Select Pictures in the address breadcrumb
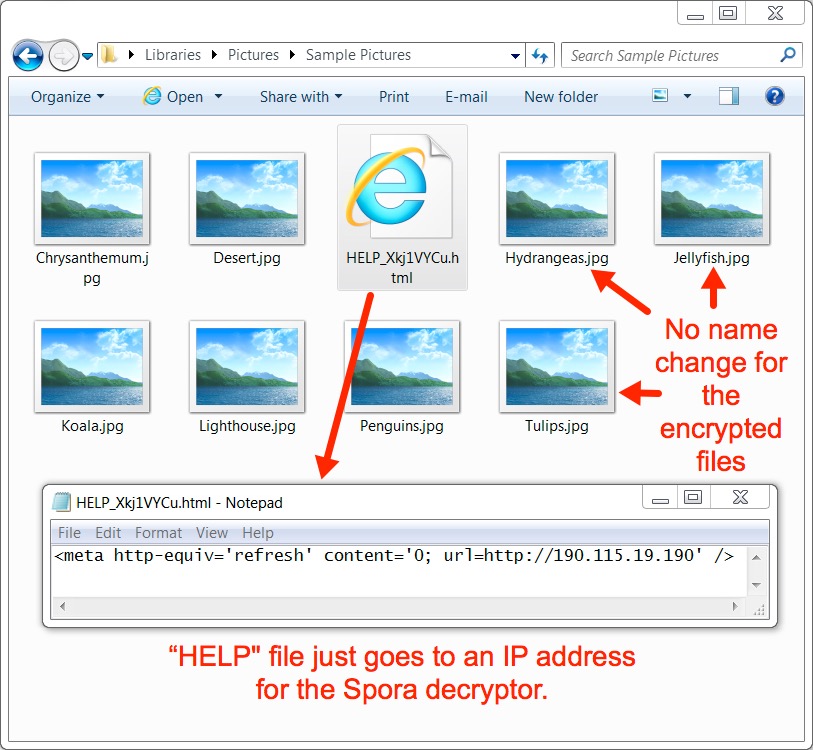Viewport: 813px width, 750px height. tap(253, 55)
